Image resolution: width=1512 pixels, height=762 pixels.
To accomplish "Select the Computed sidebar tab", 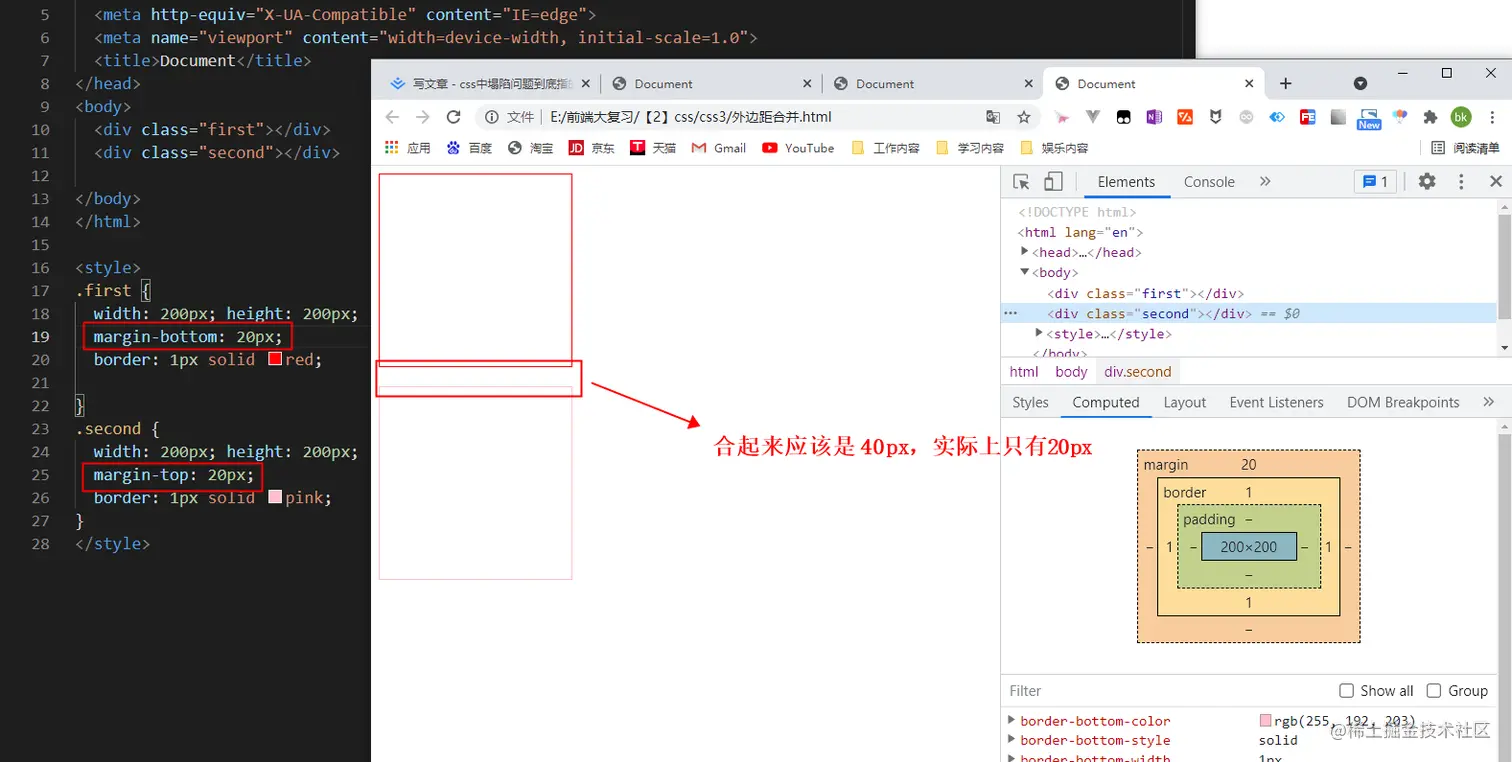I will (x=1106, y=402).
